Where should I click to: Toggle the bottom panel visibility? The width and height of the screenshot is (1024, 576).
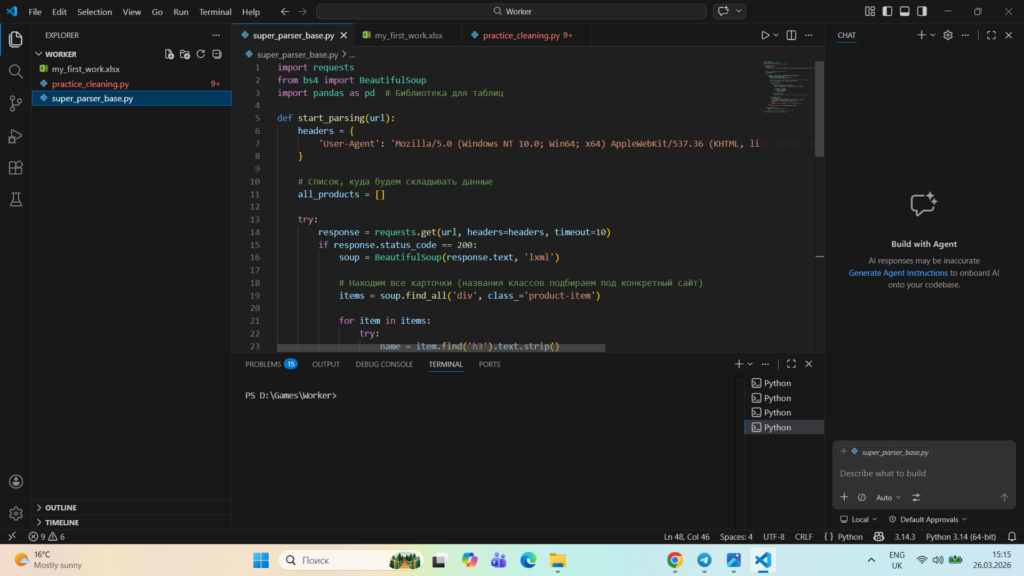pyautogui.click(x=904, y=11)
